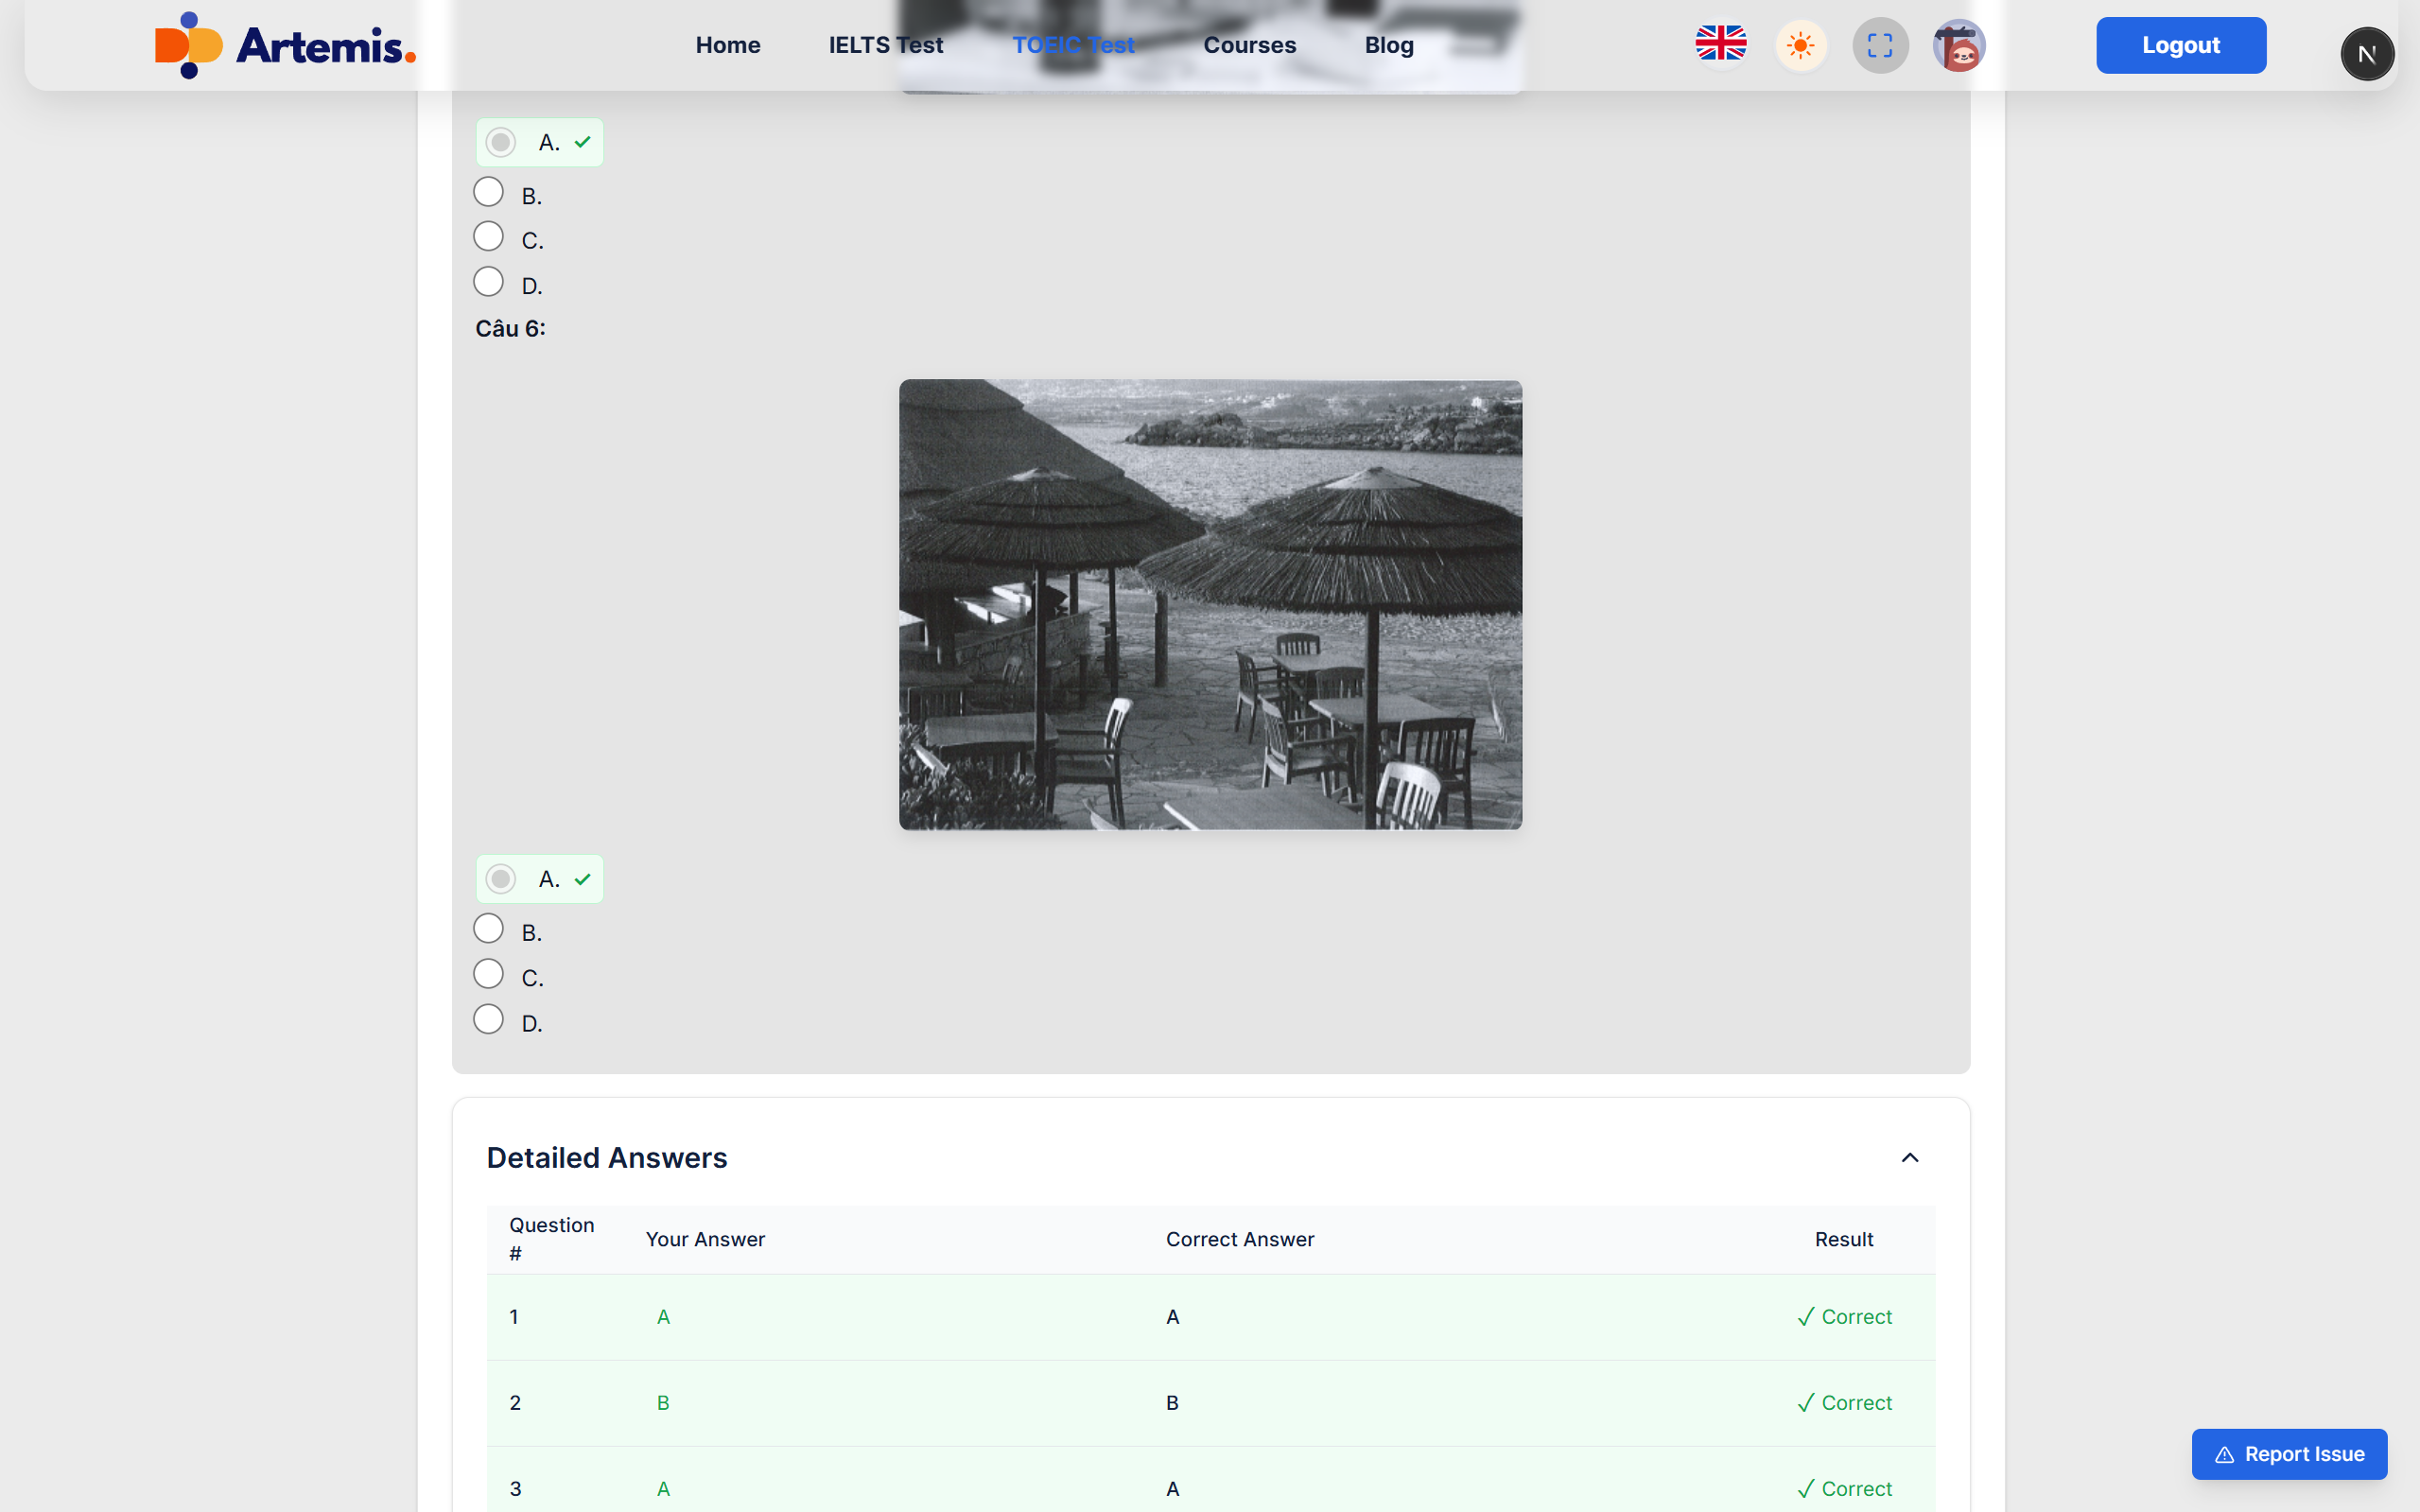Click the Artemis logo icon
The height and width of the screenshot is (1512, 2420).
click(x=188, y=45)
